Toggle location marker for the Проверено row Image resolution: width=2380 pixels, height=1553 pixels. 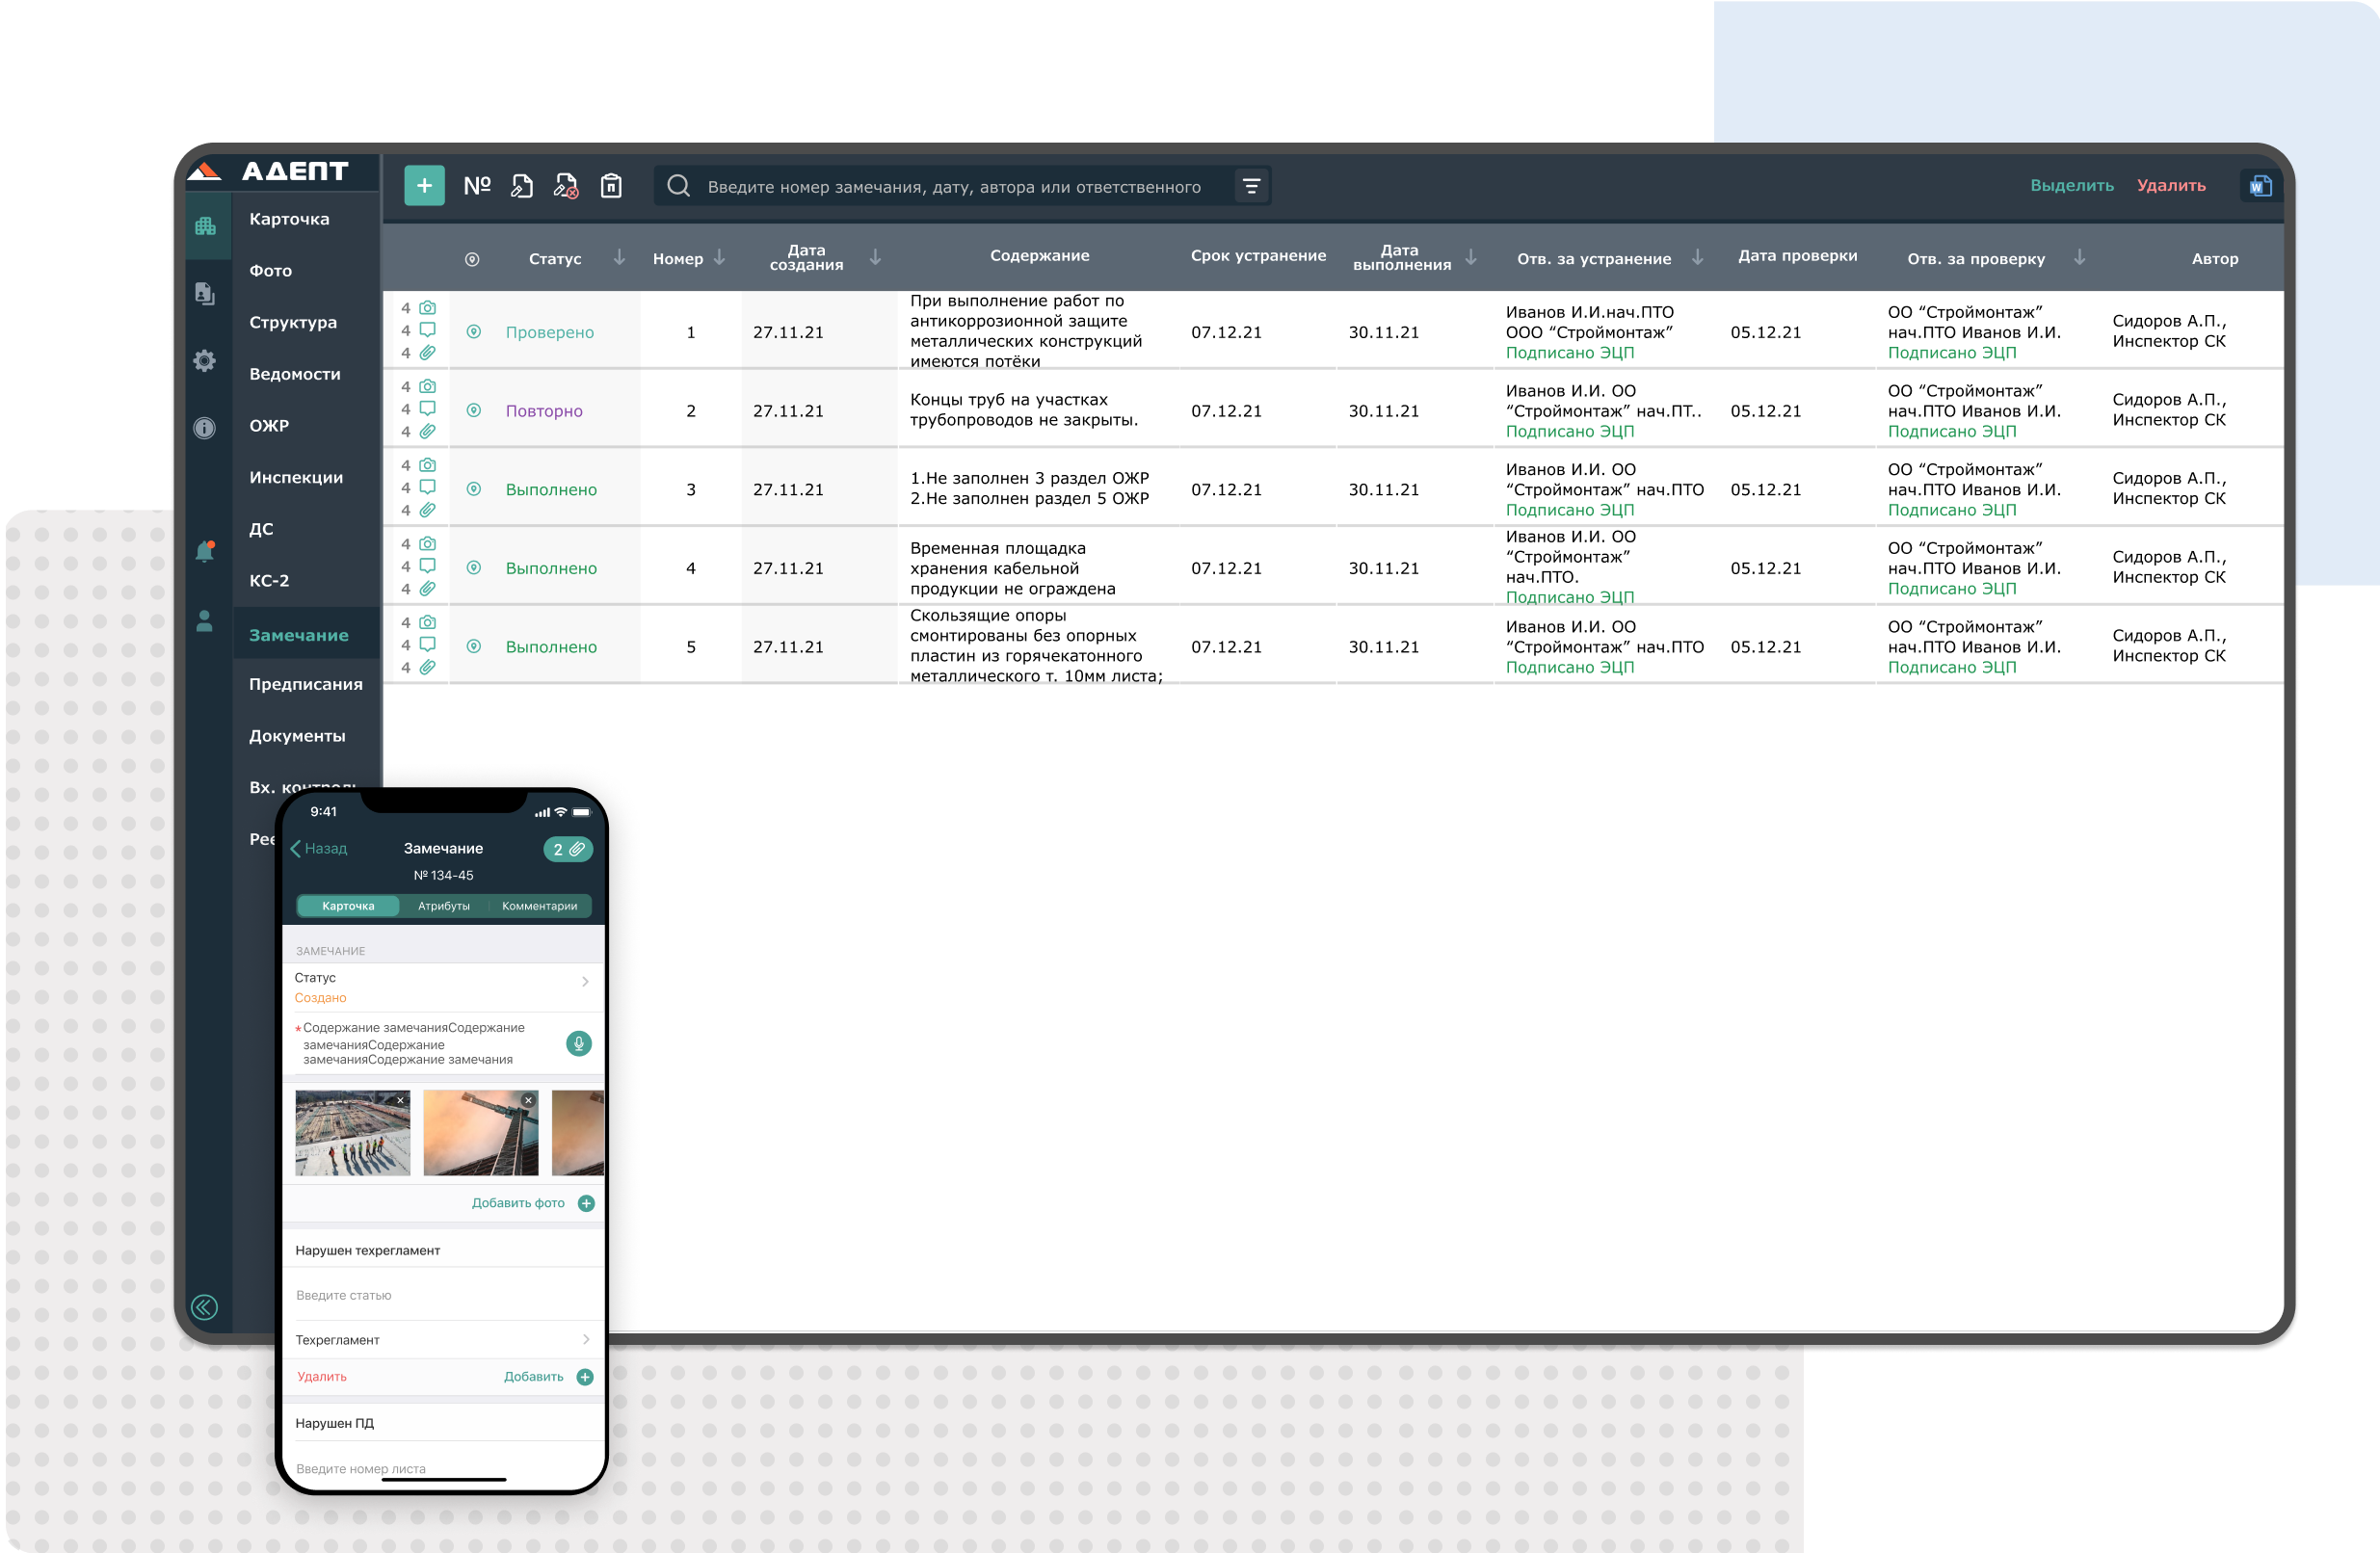pos(474,332)
